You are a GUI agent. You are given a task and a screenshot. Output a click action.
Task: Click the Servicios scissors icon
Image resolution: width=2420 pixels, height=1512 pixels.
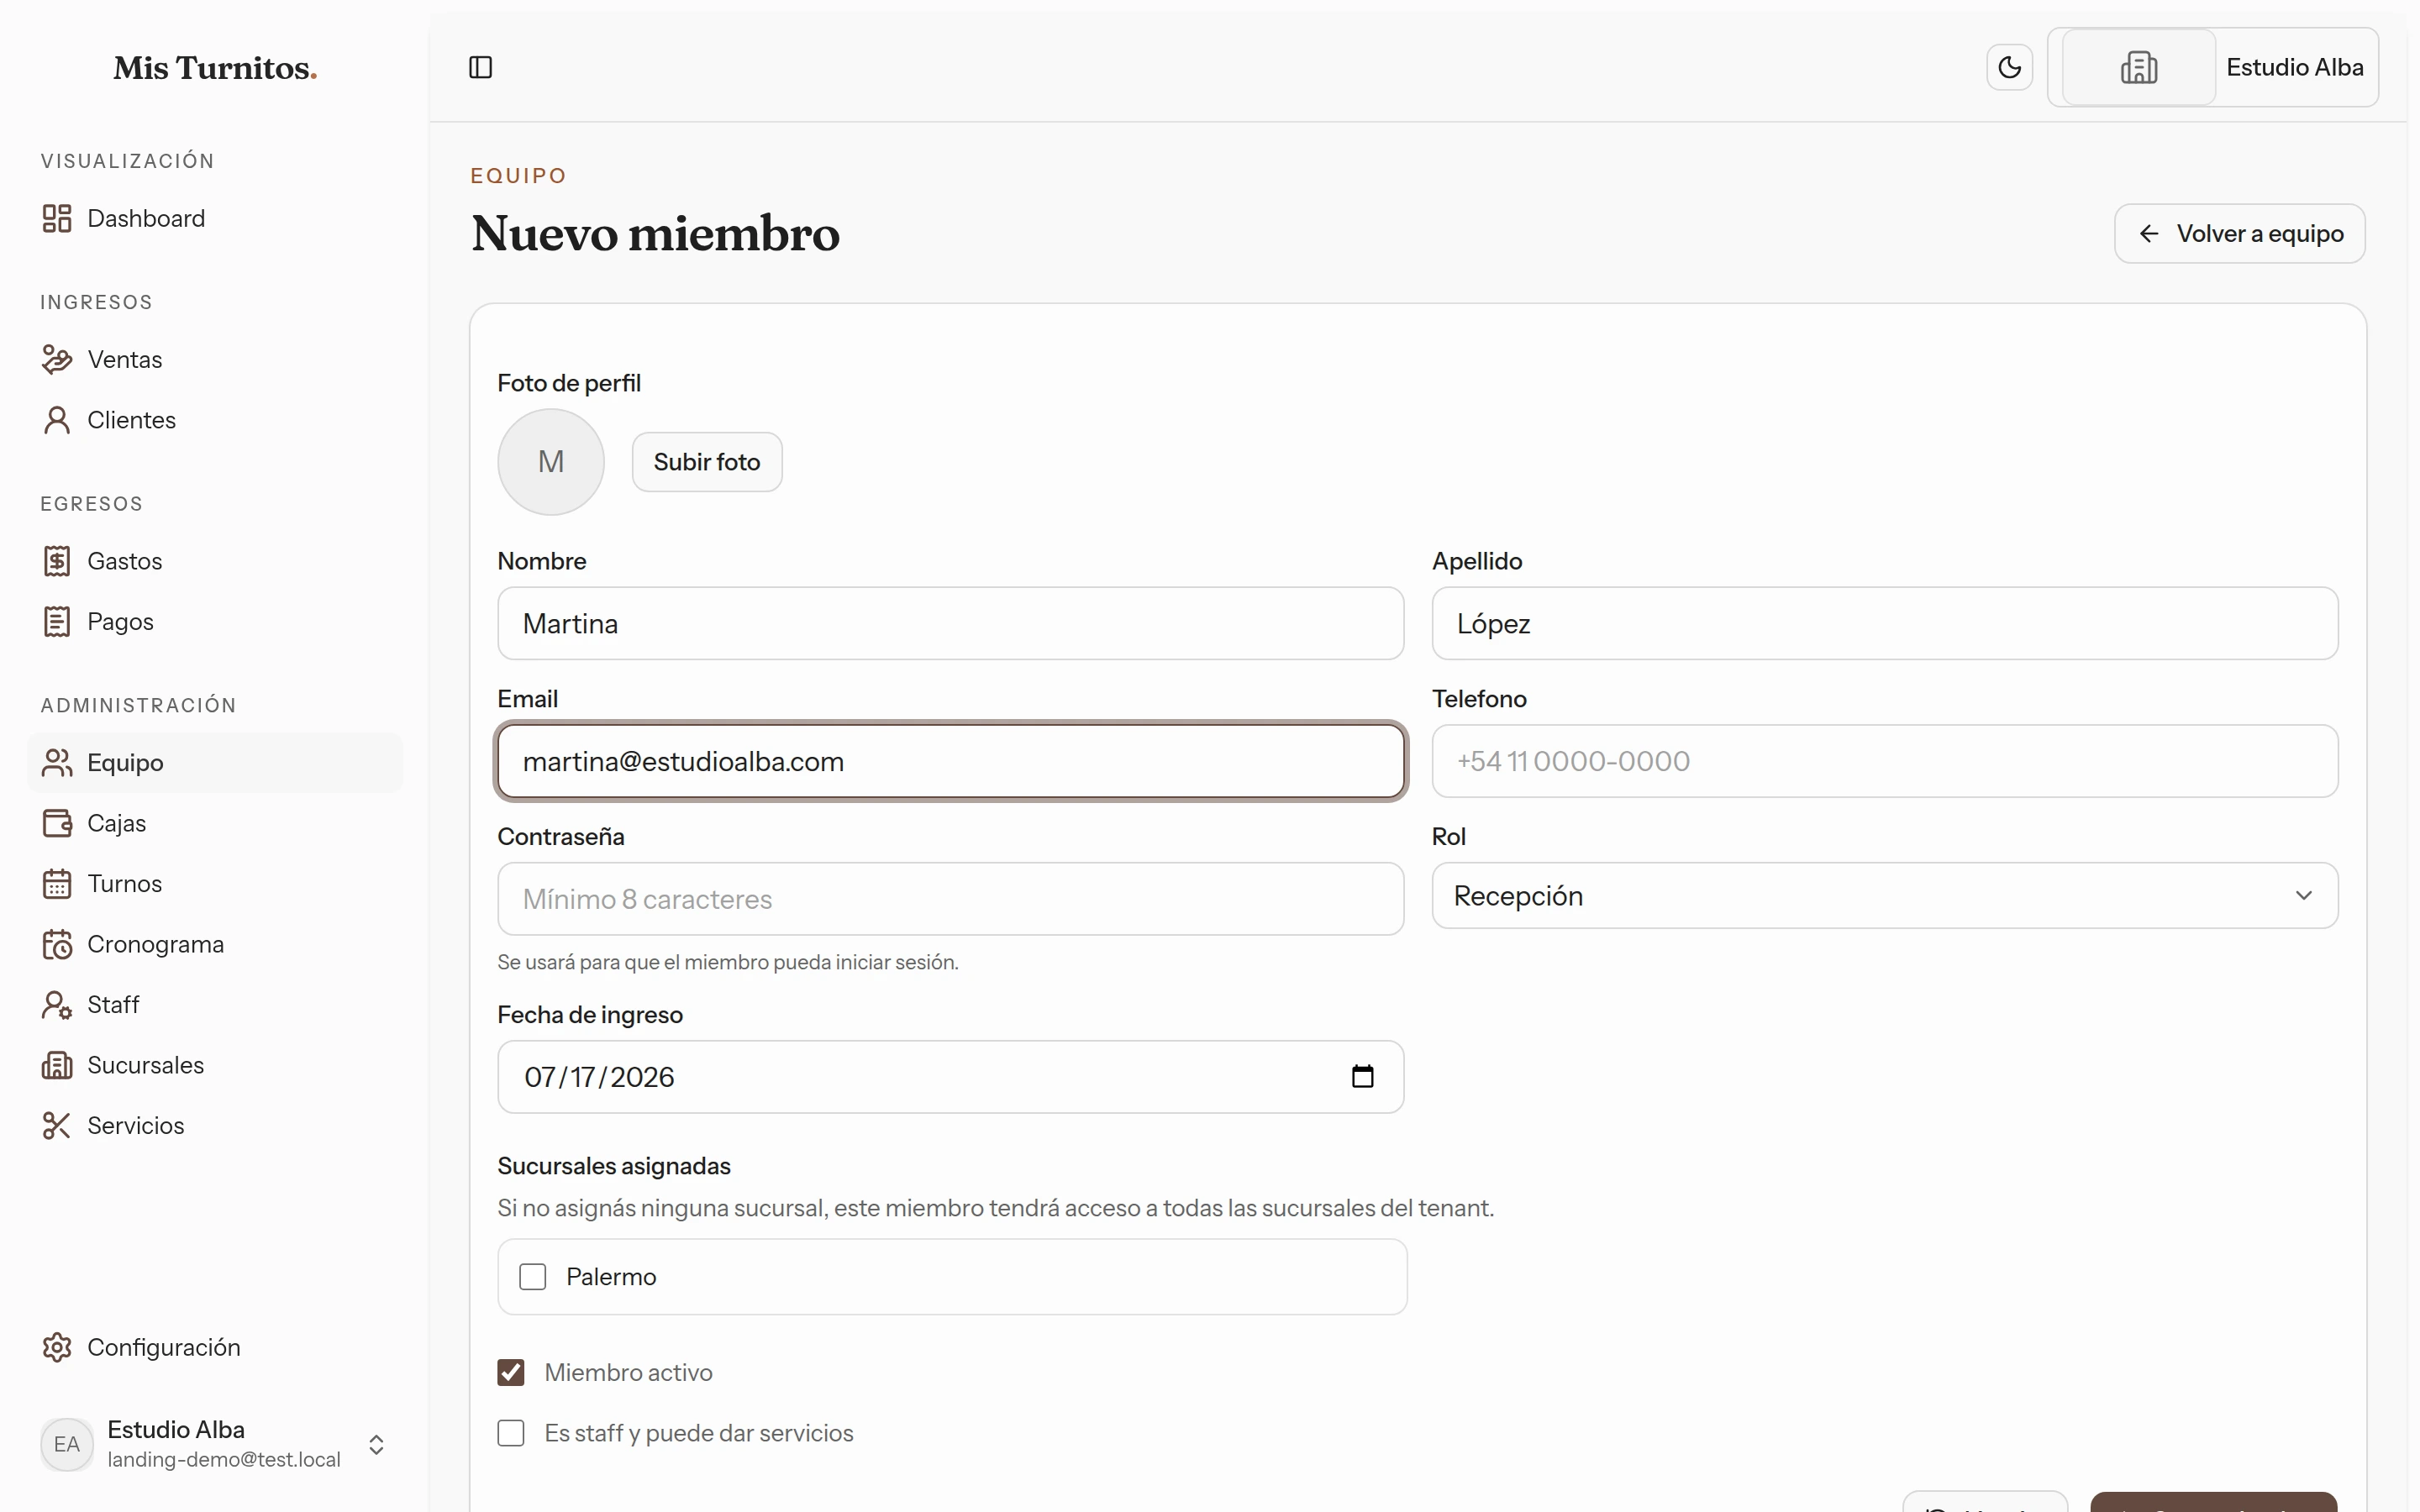pos(57,1126)
